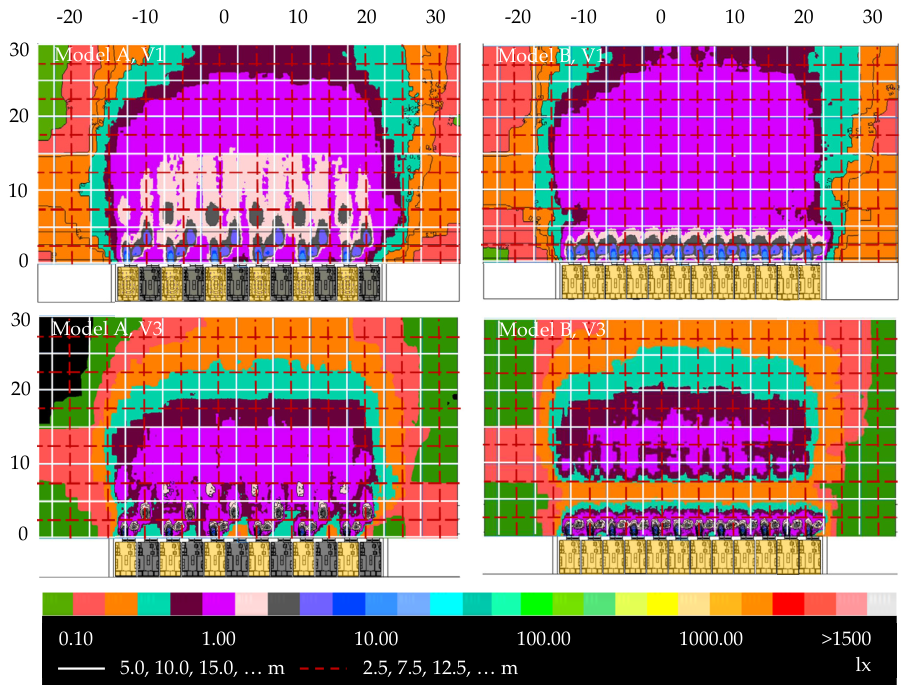Click the leftmost green swatch in the legend
The width and height of the screenshot is (909, 693).
57,604
